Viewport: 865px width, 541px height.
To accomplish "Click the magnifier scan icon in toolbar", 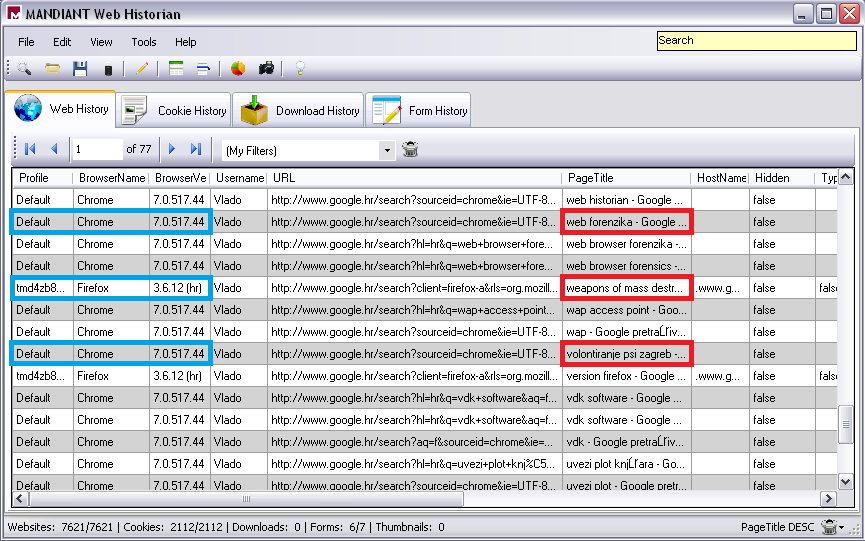I will click(24, 69).
